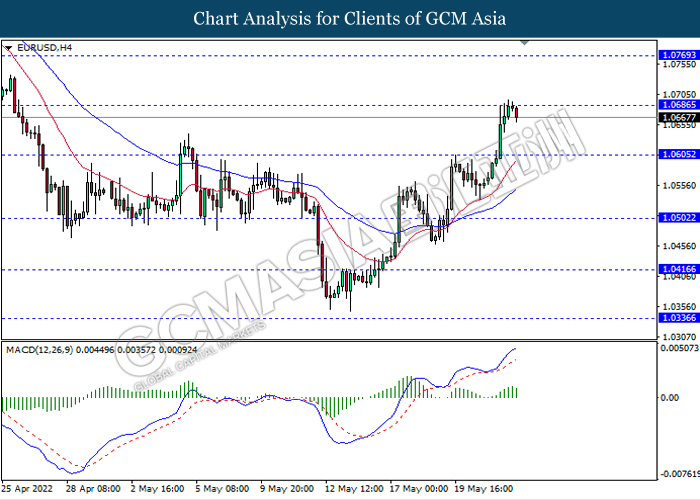Click the 19 May 16:00 time label

[483, 489]
